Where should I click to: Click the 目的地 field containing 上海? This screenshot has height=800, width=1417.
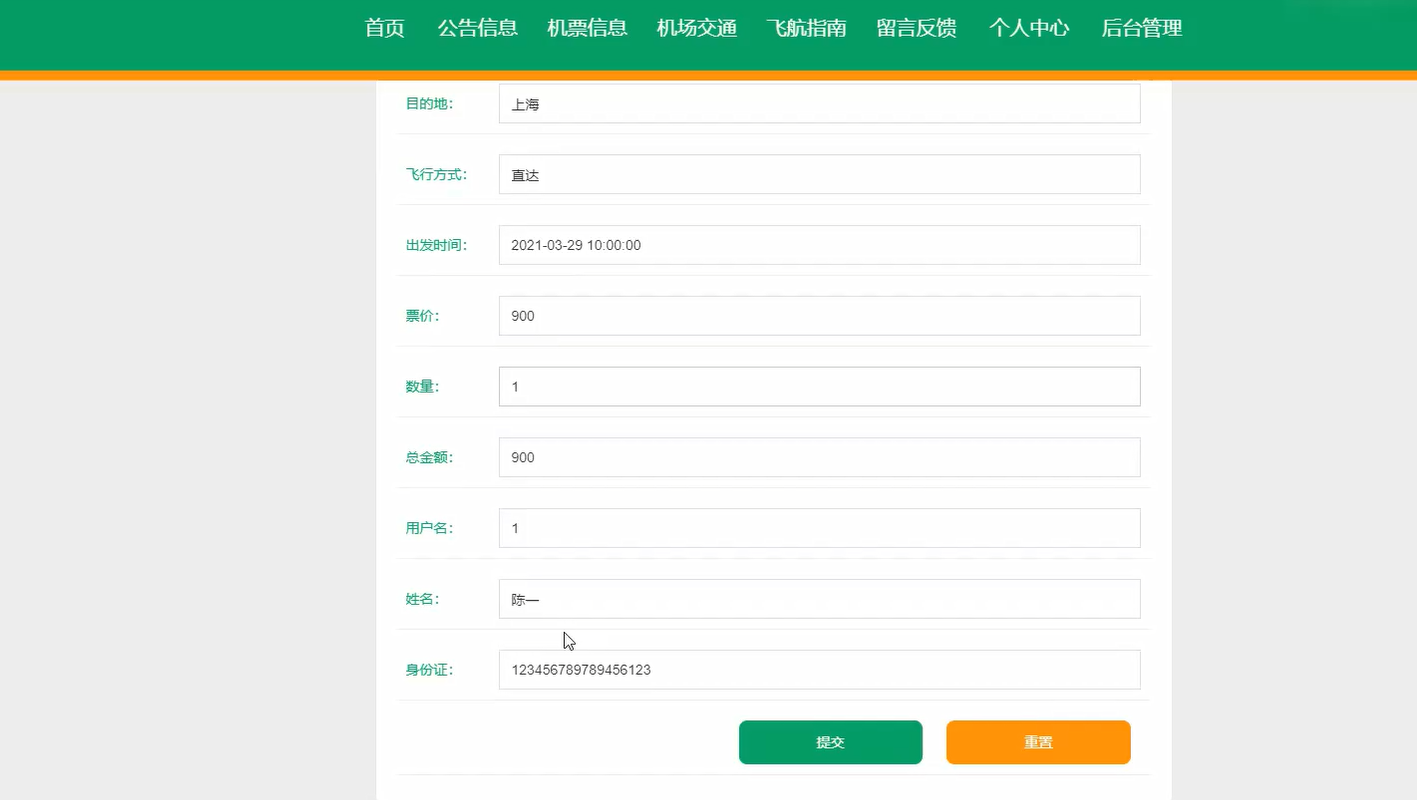point(819,103)
